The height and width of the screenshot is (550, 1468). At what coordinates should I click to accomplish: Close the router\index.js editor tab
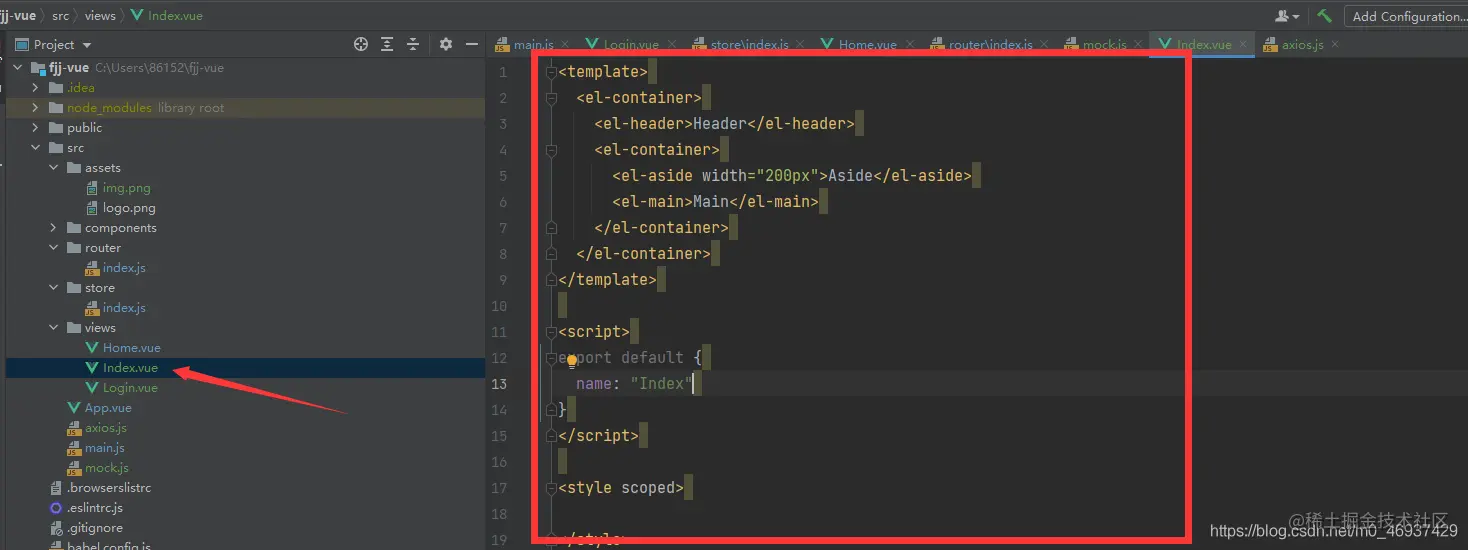(x=1045, y=45)
